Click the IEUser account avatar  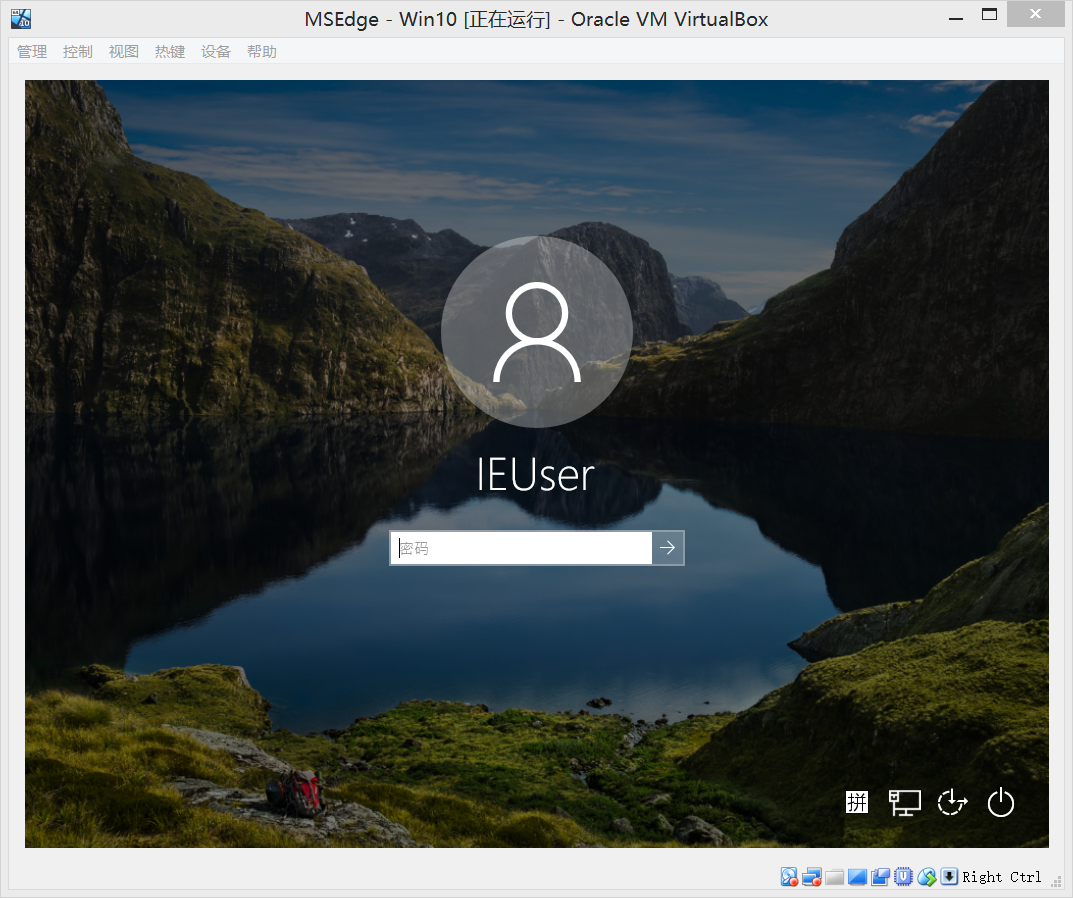point(536,332)
